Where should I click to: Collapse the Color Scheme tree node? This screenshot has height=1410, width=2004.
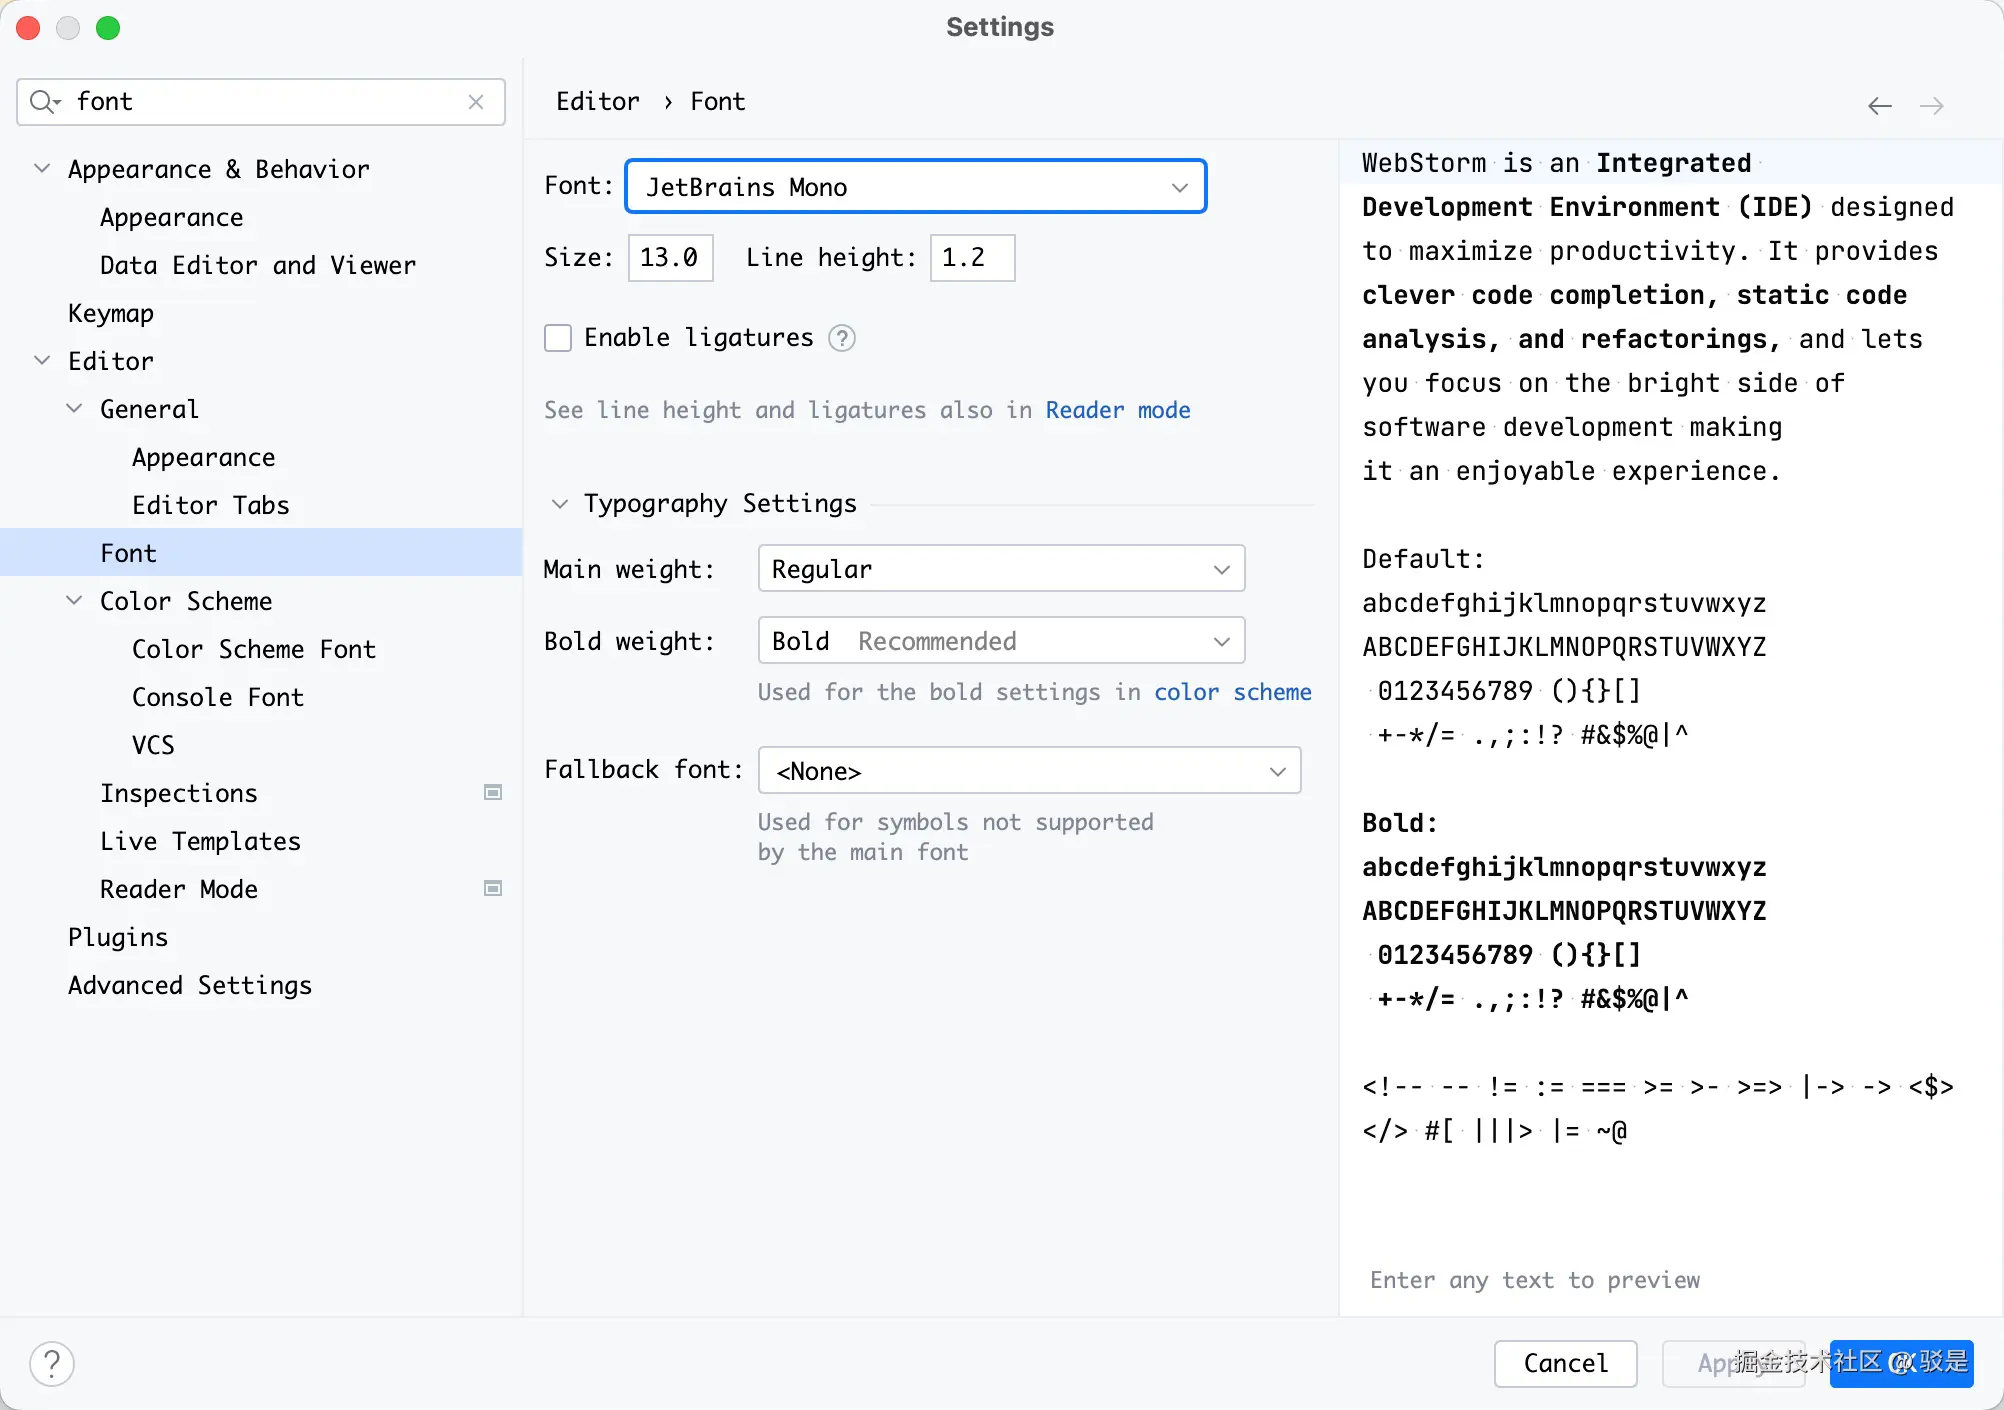click(x=74, y=601)
